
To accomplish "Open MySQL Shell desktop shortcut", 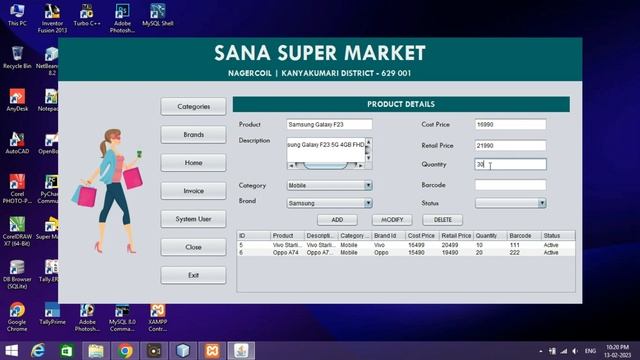I will tap(158, 15).
